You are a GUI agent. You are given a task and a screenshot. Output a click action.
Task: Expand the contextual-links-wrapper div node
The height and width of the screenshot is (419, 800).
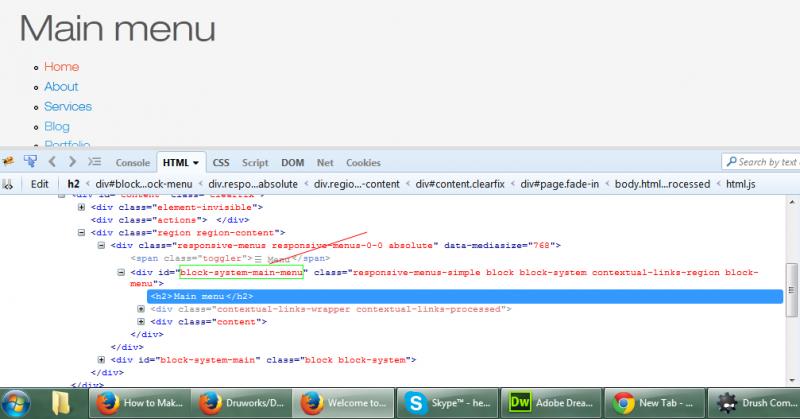coord(141,309)
